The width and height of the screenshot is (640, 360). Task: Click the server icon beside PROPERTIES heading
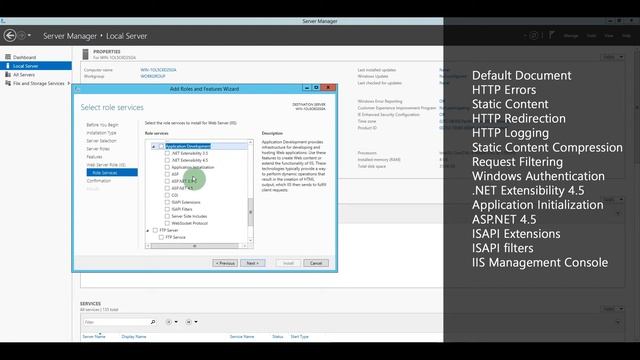tap(85, 54)
